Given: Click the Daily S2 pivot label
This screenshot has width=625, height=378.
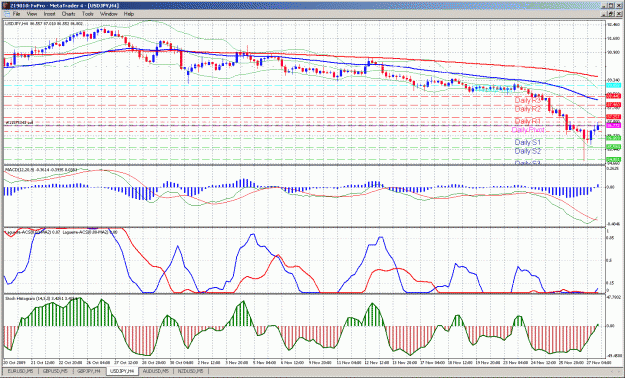Looking at the screenshot, I should [x=528, y=151].
